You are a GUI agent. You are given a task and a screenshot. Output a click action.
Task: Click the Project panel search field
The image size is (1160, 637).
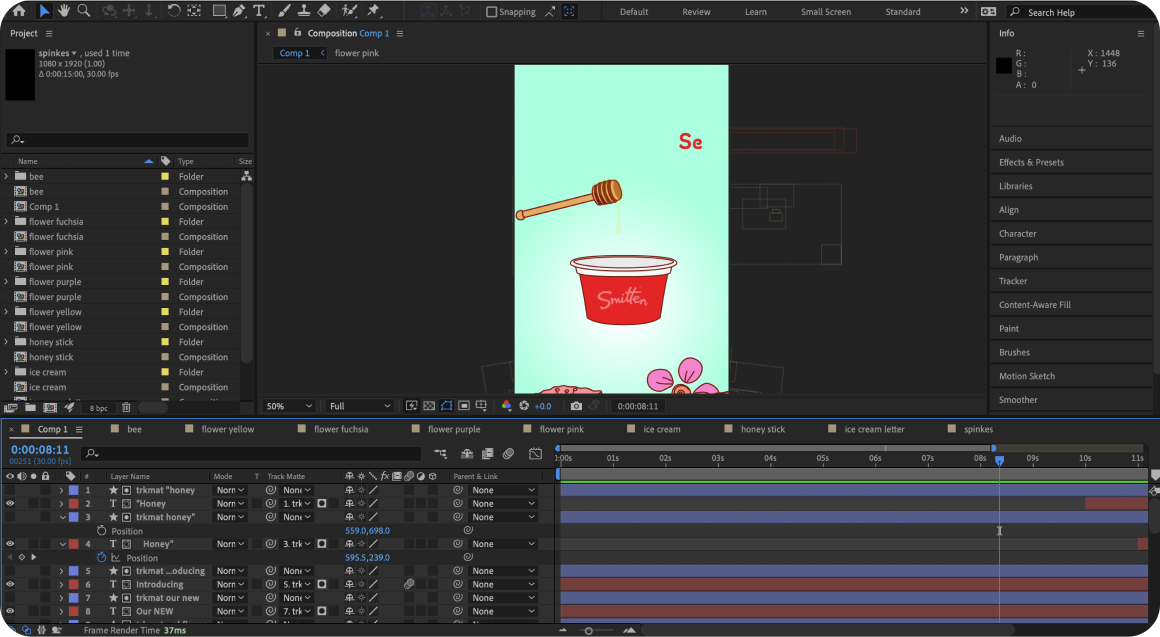point(127,140)
